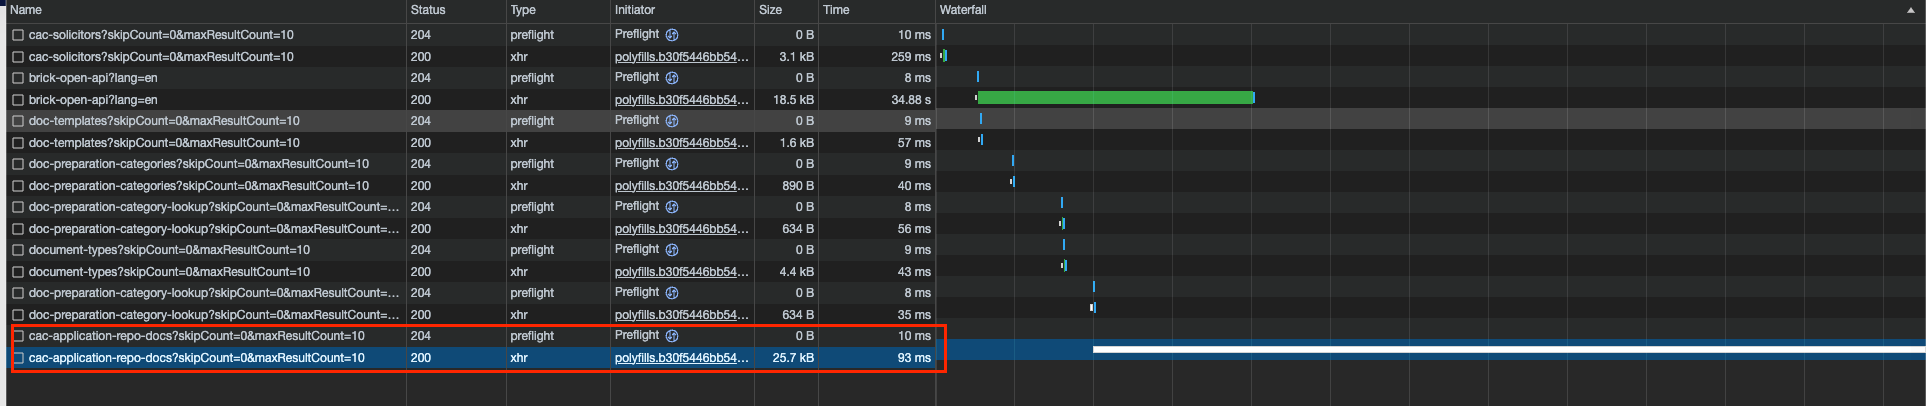Screen dimensions: 1926x406
Task: Click Preflight icon in doc-preparation-categories row
Action: pyautogui.click(x=672, y=164)
